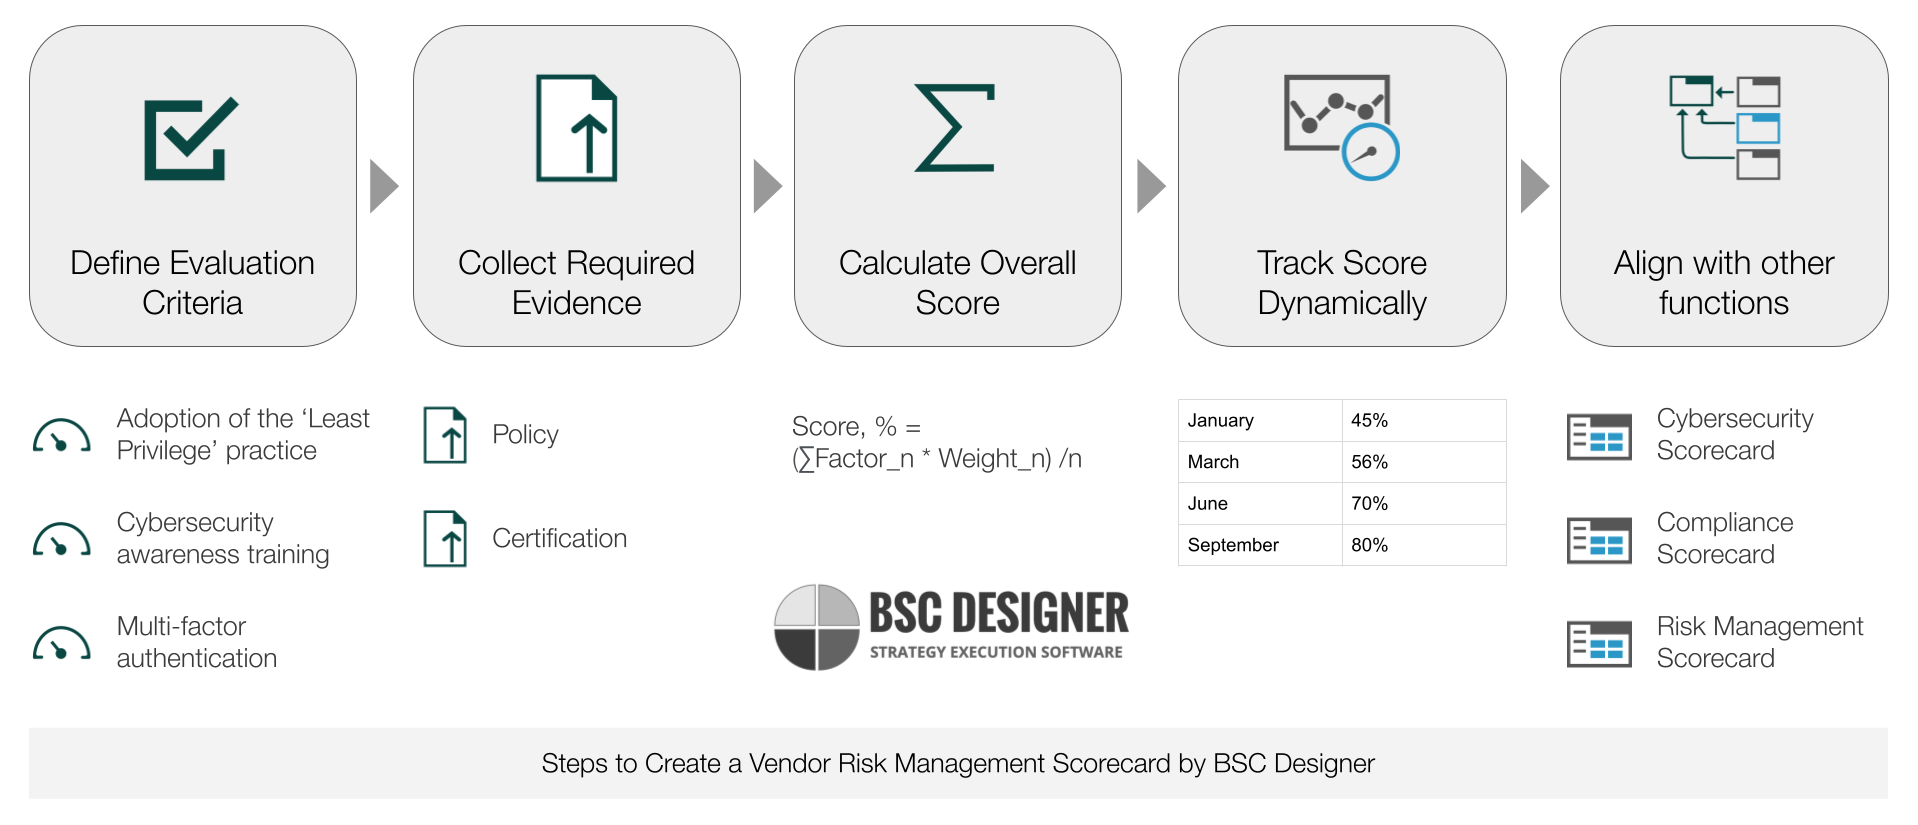Click the scorecard icon beside Risk Management Scorecard
The image size is (1918, 825).
1599,644
